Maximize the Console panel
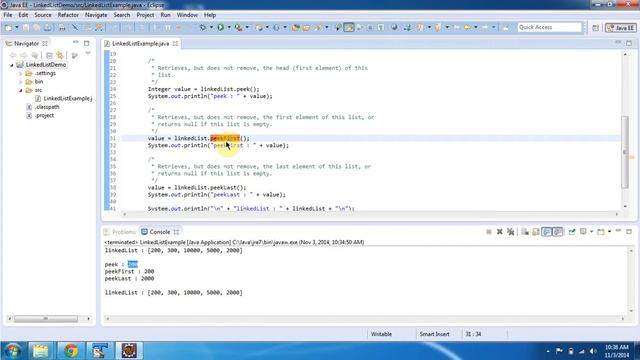The height and width of the screenshot is (360, 640). point(629,231)
